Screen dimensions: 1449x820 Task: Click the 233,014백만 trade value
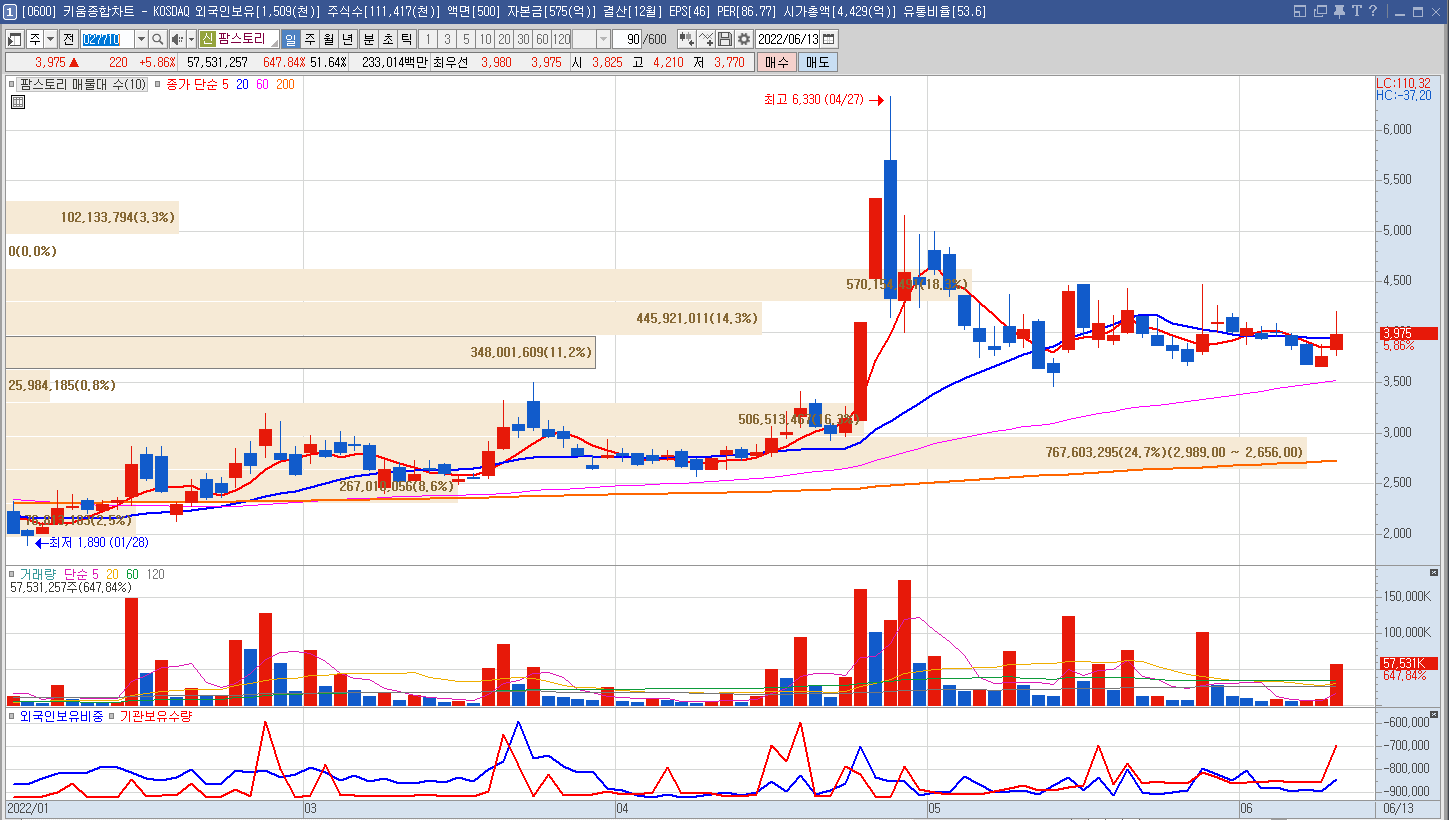click(395, 62)
